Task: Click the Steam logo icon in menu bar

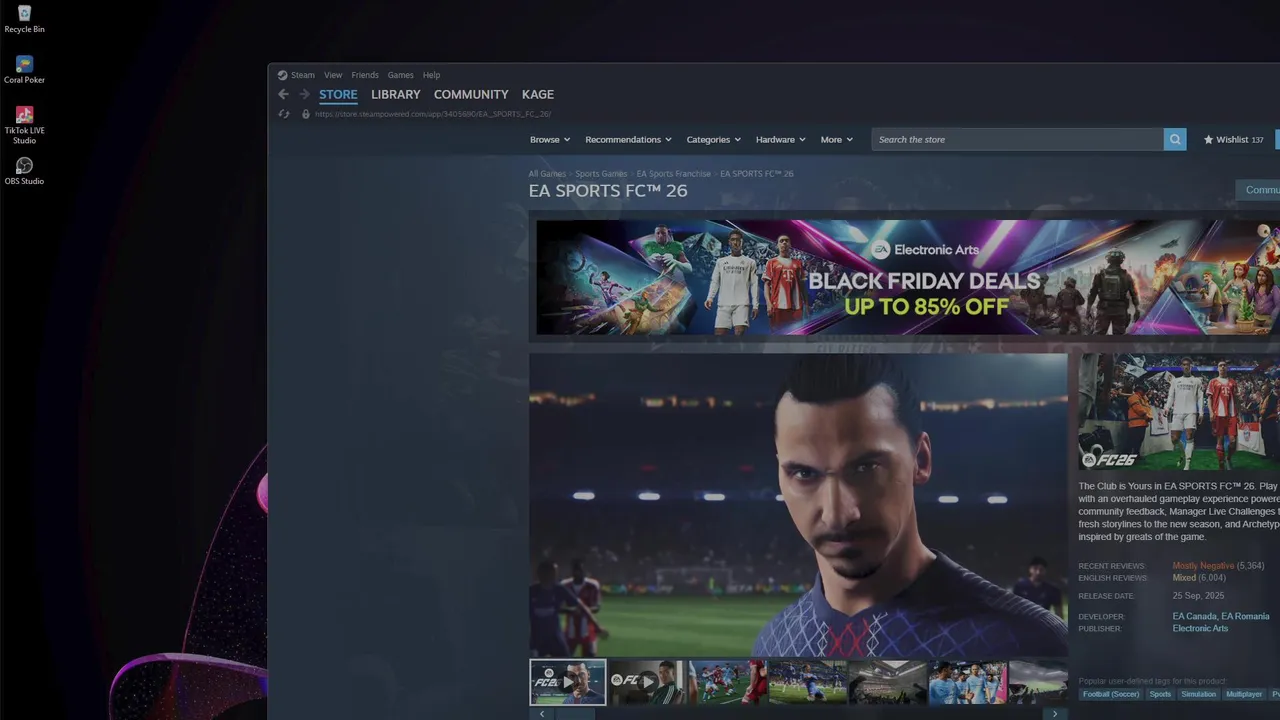Action: (282, 75)
